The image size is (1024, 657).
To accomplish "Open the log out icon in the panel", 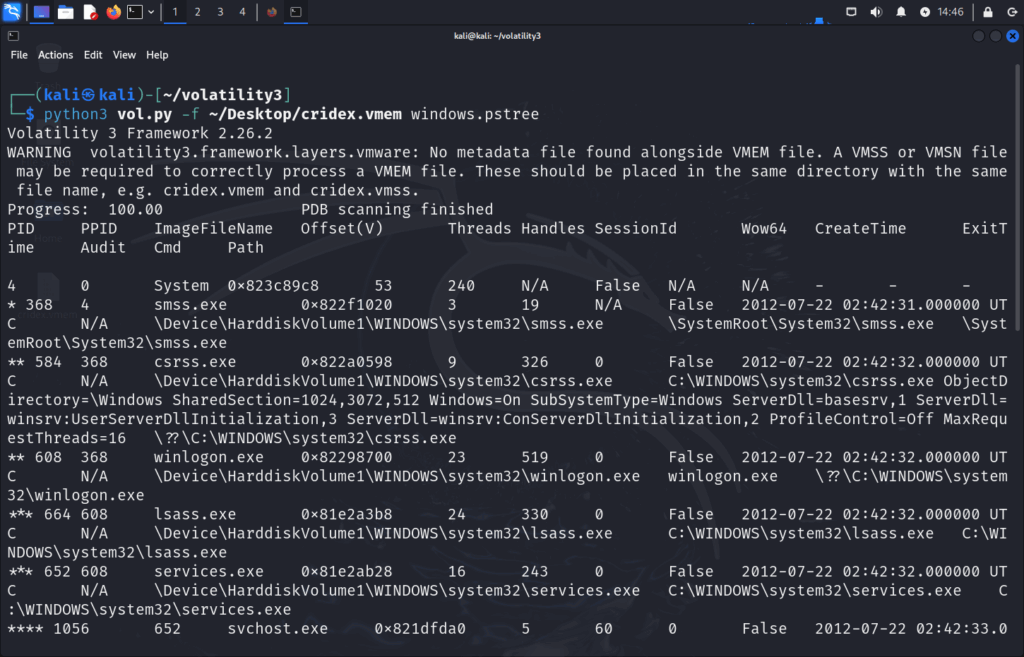I will click(1012, 12).
